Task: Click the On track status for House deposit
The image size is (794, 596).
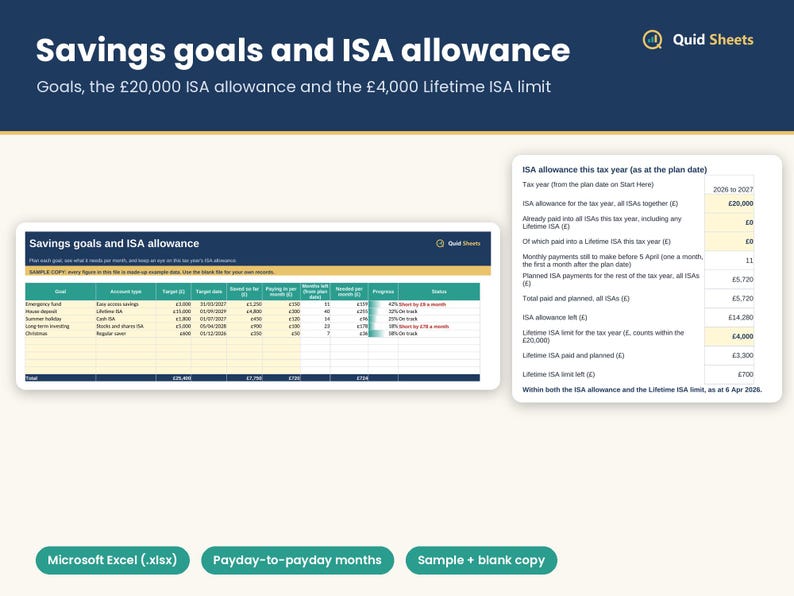Action: [x=408, y=311]
